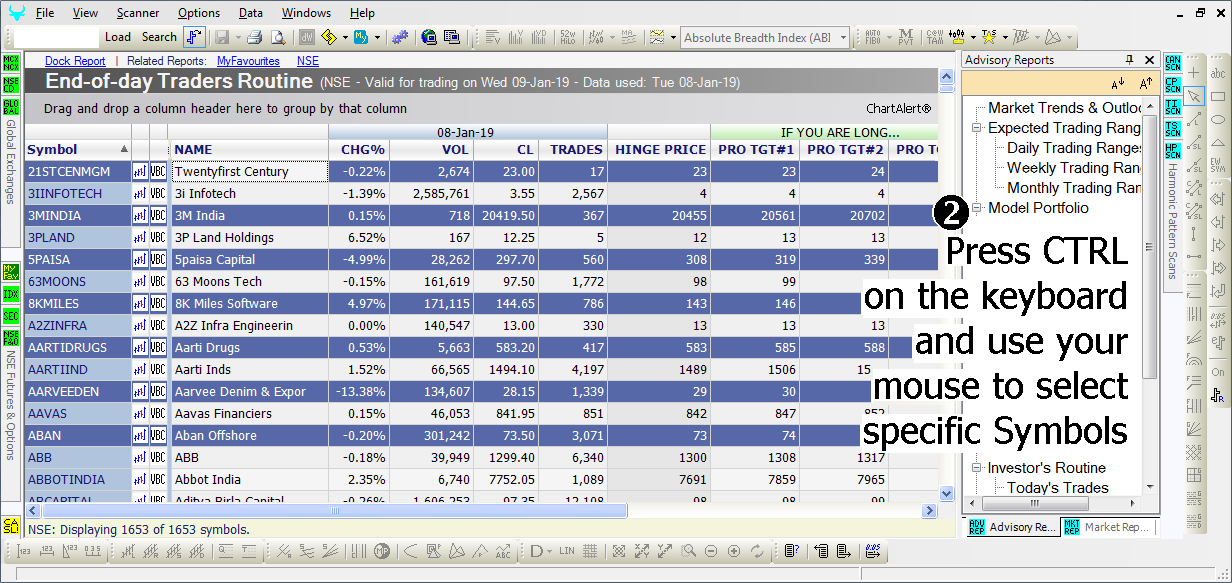
Task: Pin the Advisory Reports panel
Action: [x=1130, y=60]
